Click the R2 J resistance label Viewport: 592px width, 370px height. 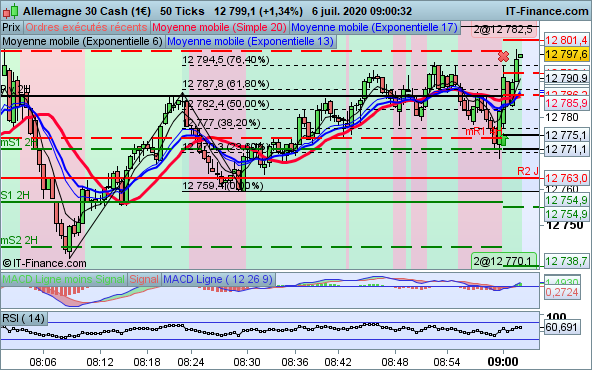pyautogui.click(x=528, y=171)
